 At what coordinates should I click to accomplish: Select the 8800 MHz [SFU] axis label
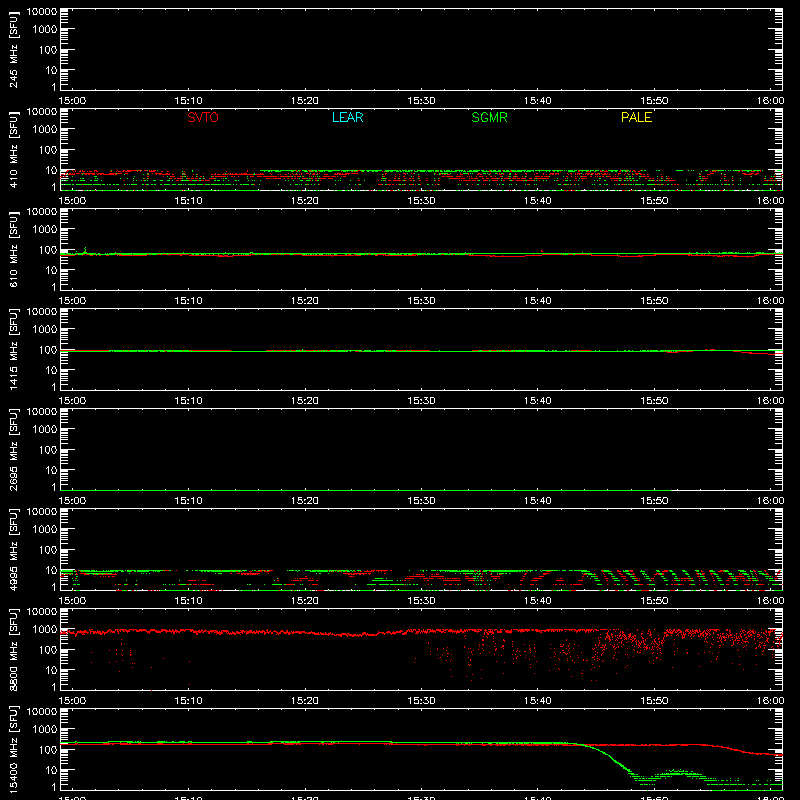tap(13, 649)
